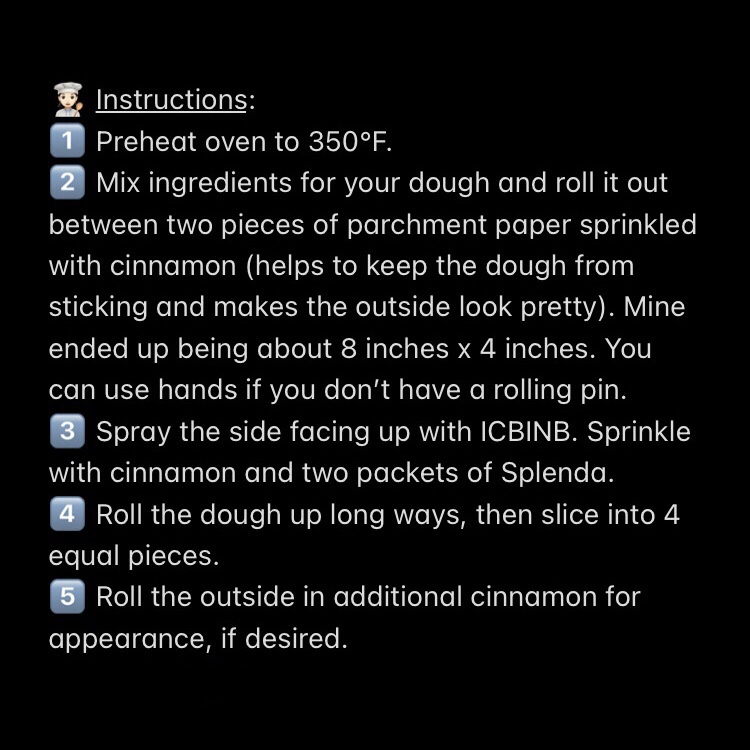Click the number 2 keycap emoji
This screenshot has height=750, width=750.
(x=66, y=183)
